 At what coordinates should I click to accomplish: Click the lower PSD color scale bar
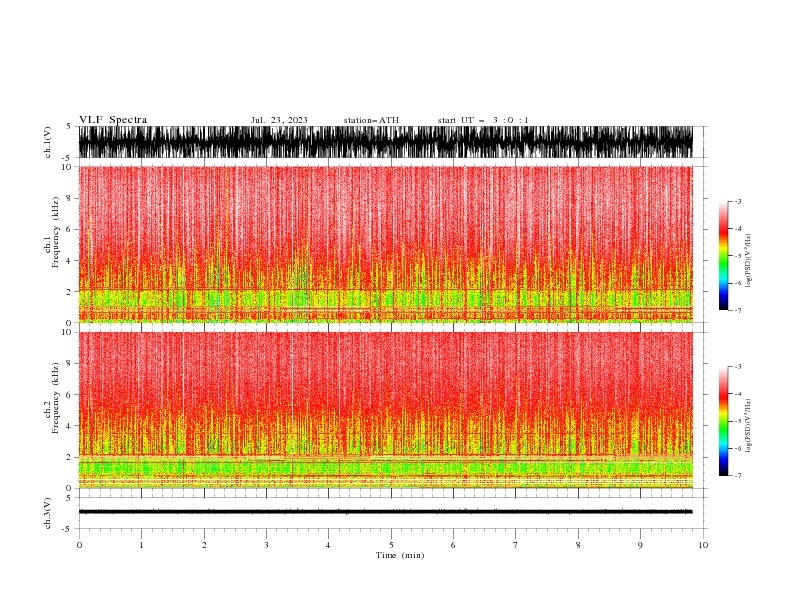click(x=723, y=421)
